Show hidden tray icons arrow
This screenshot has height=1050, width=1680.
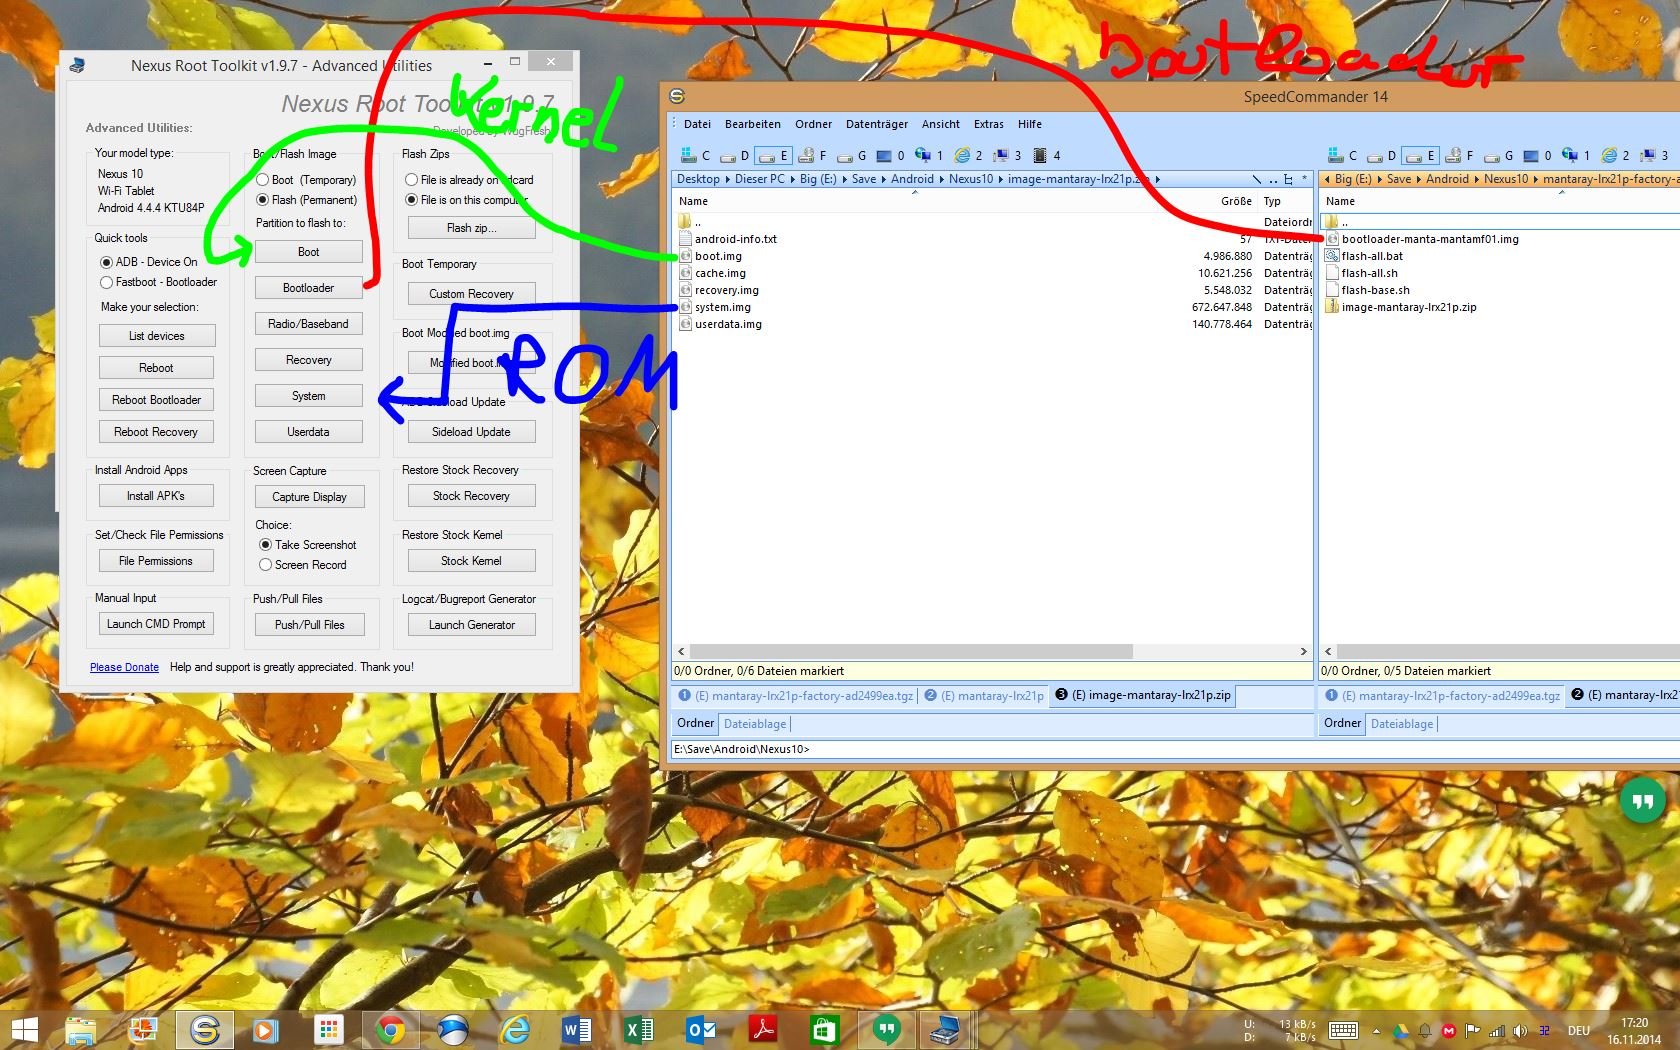(1376, 1031)
